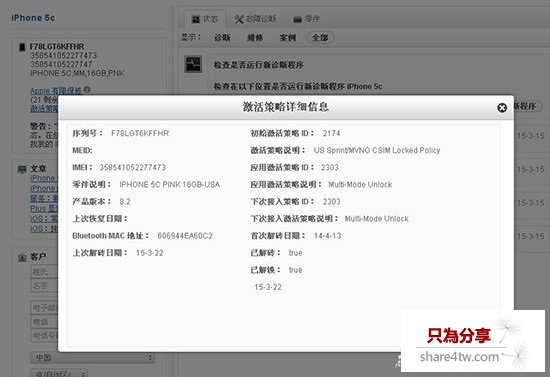The height and width of the screenshot is (377, 550).
Task: Click the box icon on 零件 tab
Action: pyautogui.click(x=297, y=19)
